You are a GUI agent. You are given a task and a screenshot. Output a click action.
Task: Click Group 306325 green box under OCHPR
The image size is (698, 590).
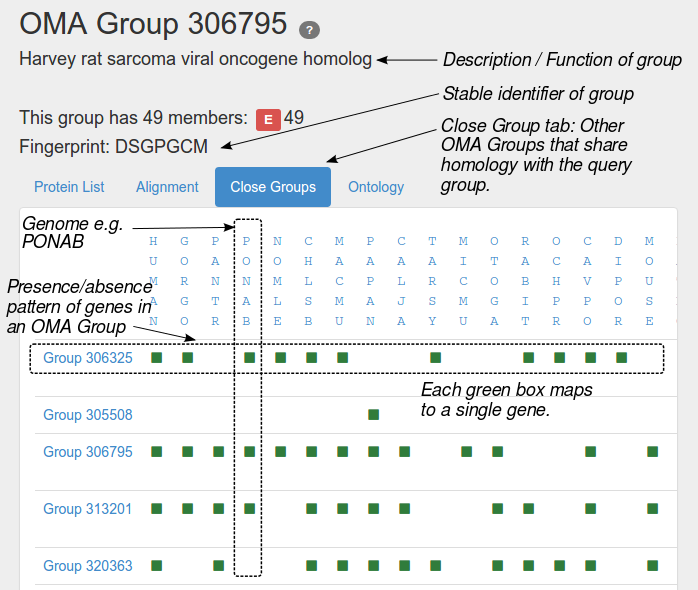pos(560,358)
